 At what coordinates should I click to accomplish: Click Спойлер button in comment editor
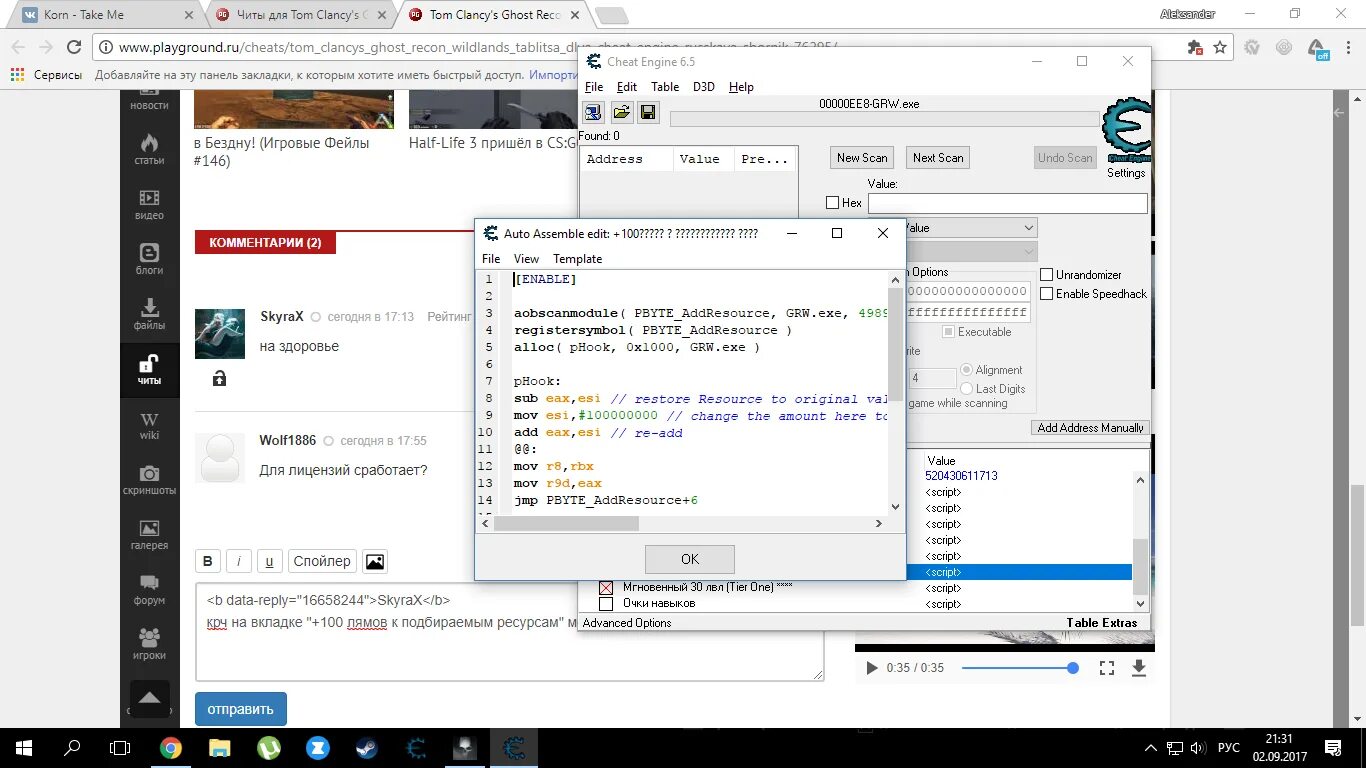pos(322,561)
